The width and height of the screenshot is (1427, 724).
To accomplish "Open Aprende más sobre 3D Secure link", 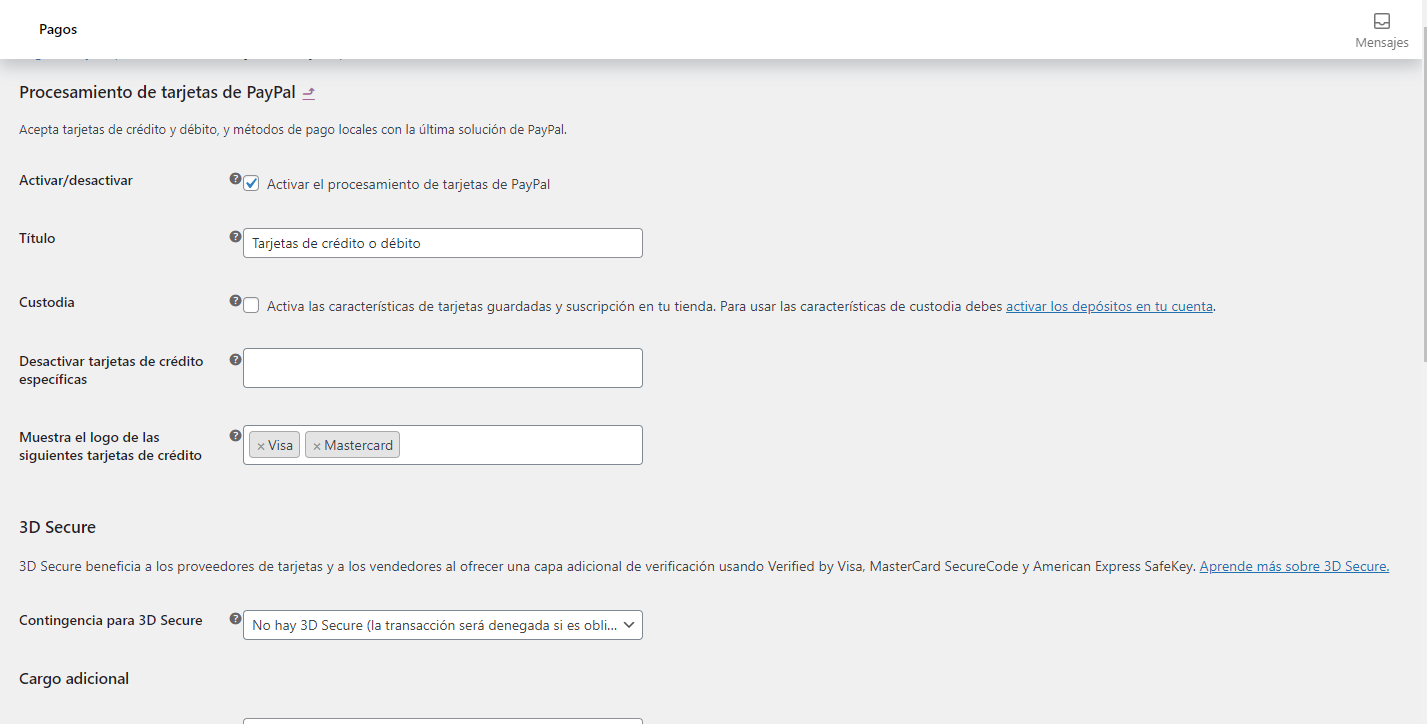I will point(1294,566).
